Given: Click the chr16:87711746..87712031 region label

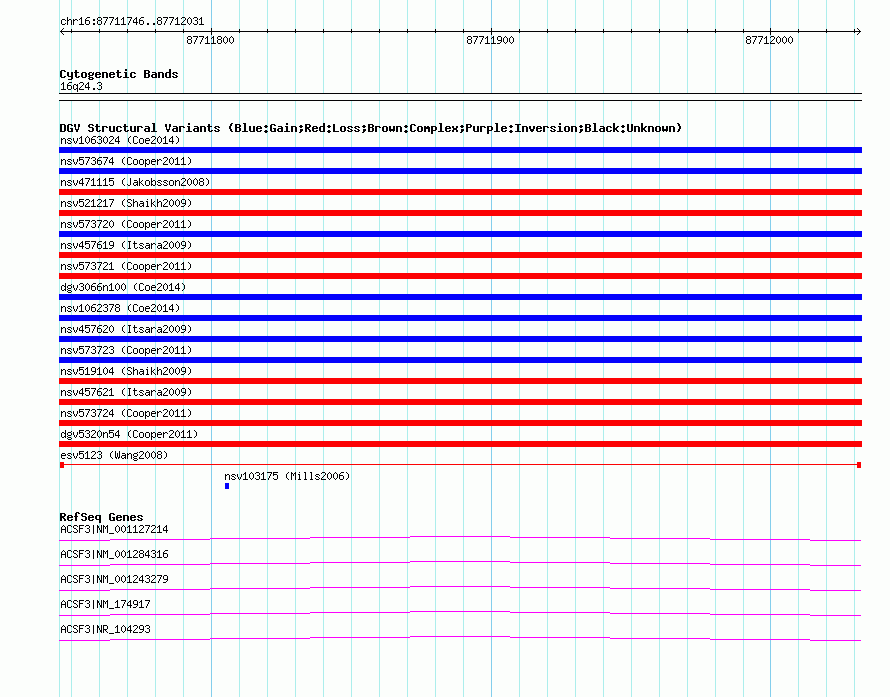Looking at the screenshot, I should [x=132, y=22].
